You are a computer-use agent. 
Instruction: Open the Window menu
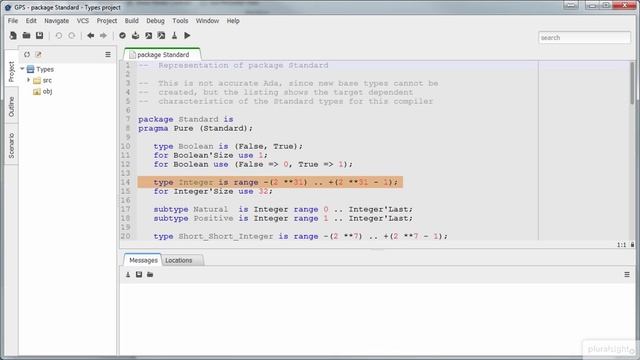coord(207,21)
